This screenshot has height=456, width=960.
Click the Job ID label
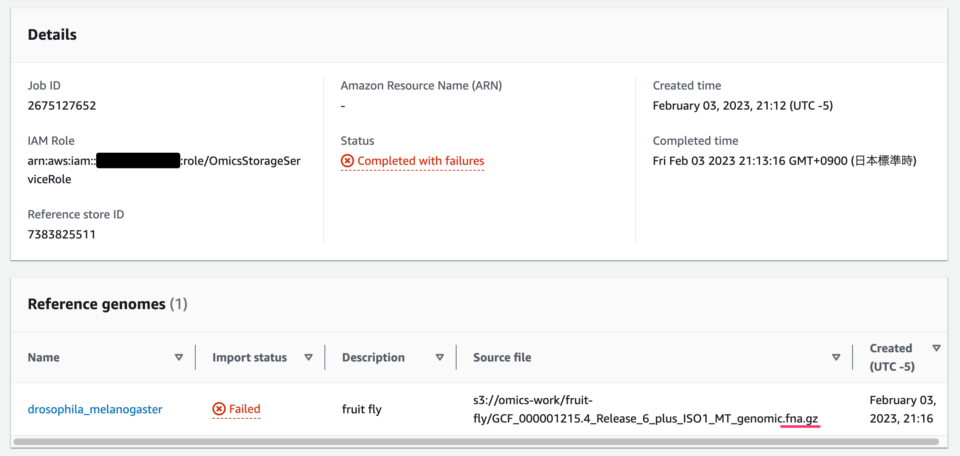(x=44, y=86)
